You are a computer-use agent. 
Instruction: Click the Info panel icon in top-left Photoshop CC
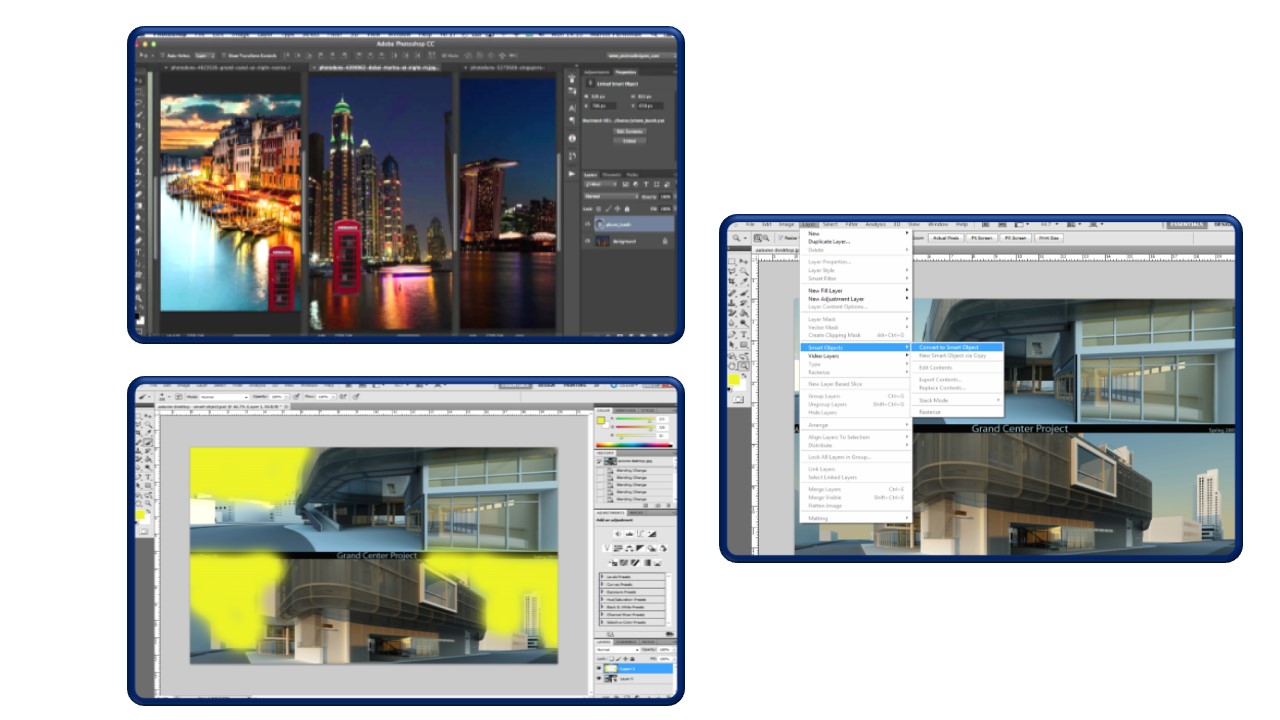(572, 138)
